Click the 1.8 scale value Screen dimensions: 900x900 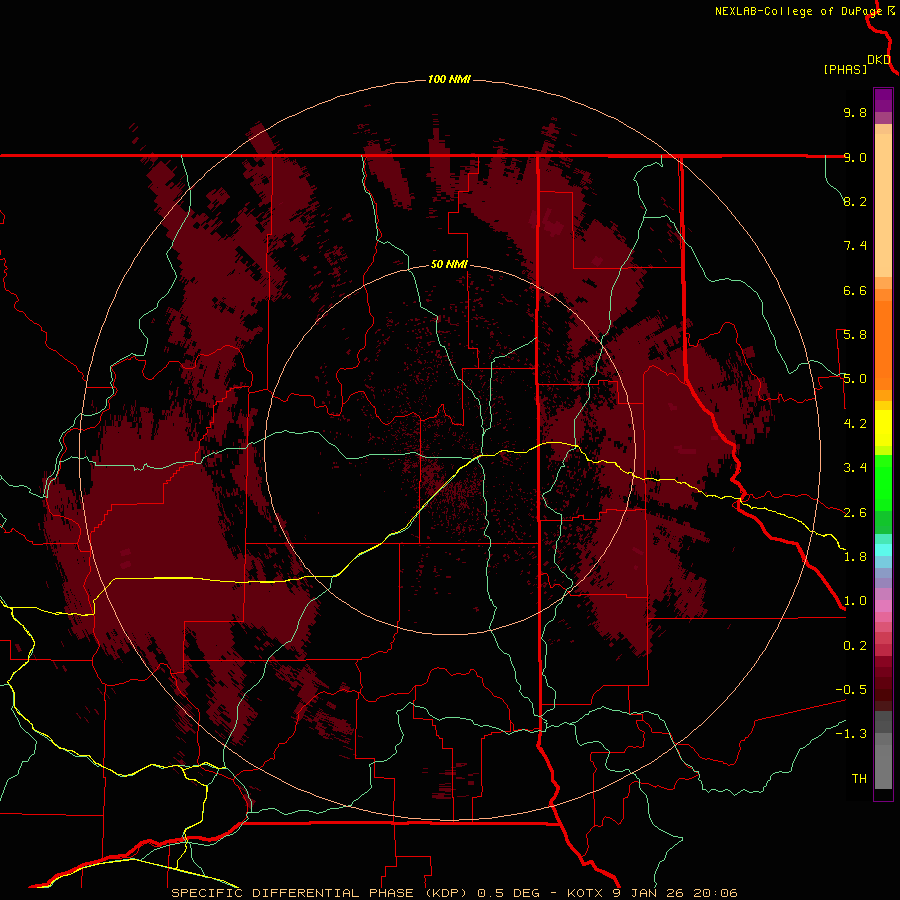click(855, 557)
